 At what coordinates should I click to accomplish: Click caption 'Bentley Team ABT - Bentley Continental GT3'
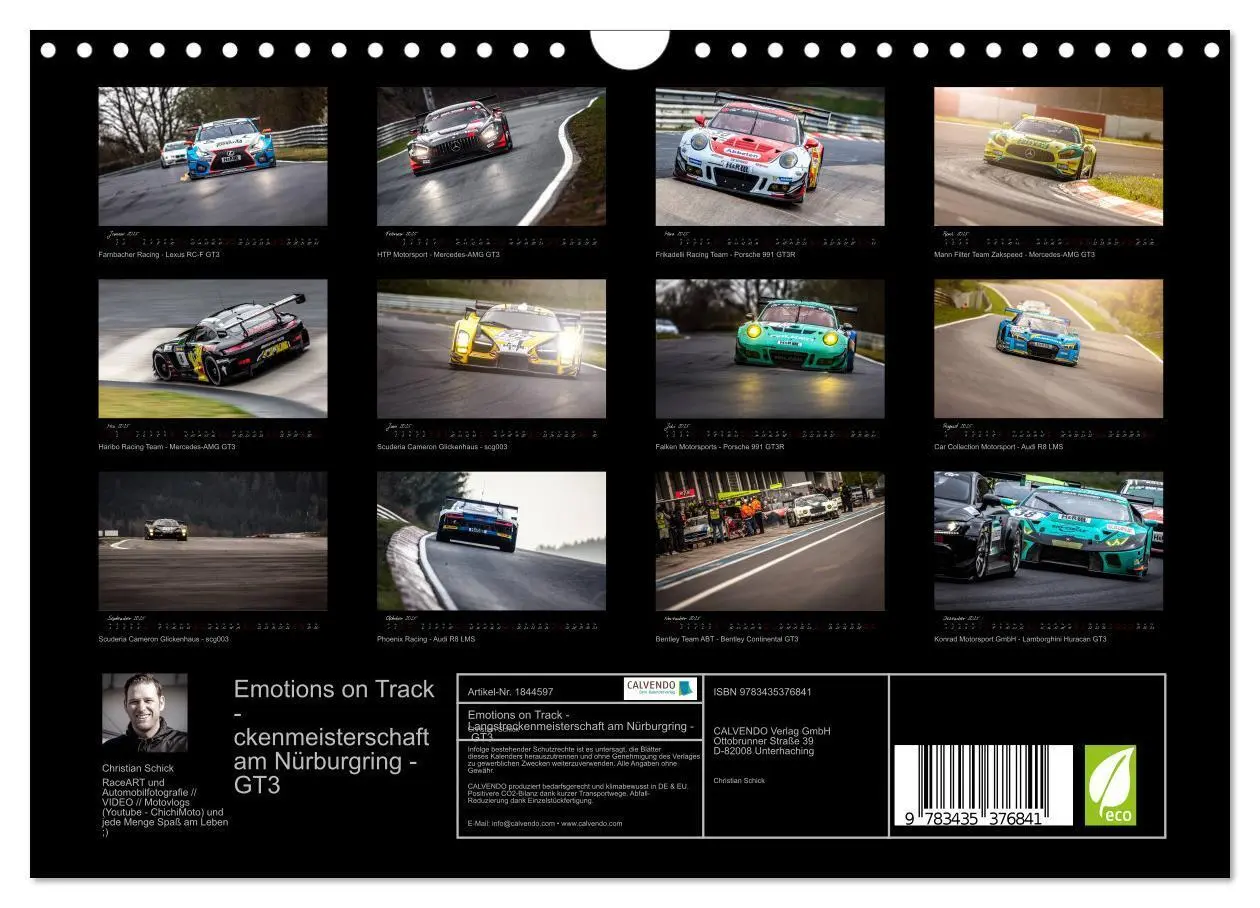pos(727,639)
